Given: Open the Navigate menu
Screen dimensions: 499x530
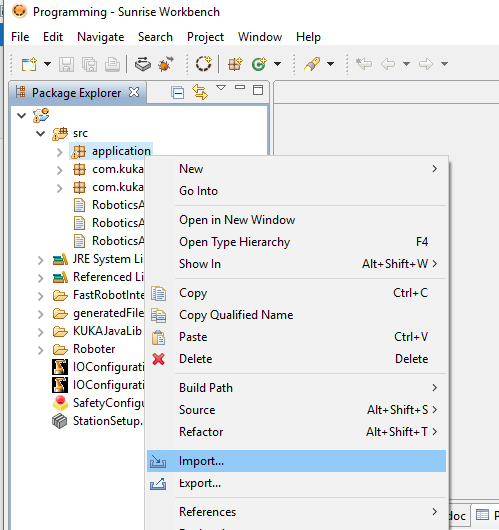Looking at the screenshot, I should click(x=101, y=37).
